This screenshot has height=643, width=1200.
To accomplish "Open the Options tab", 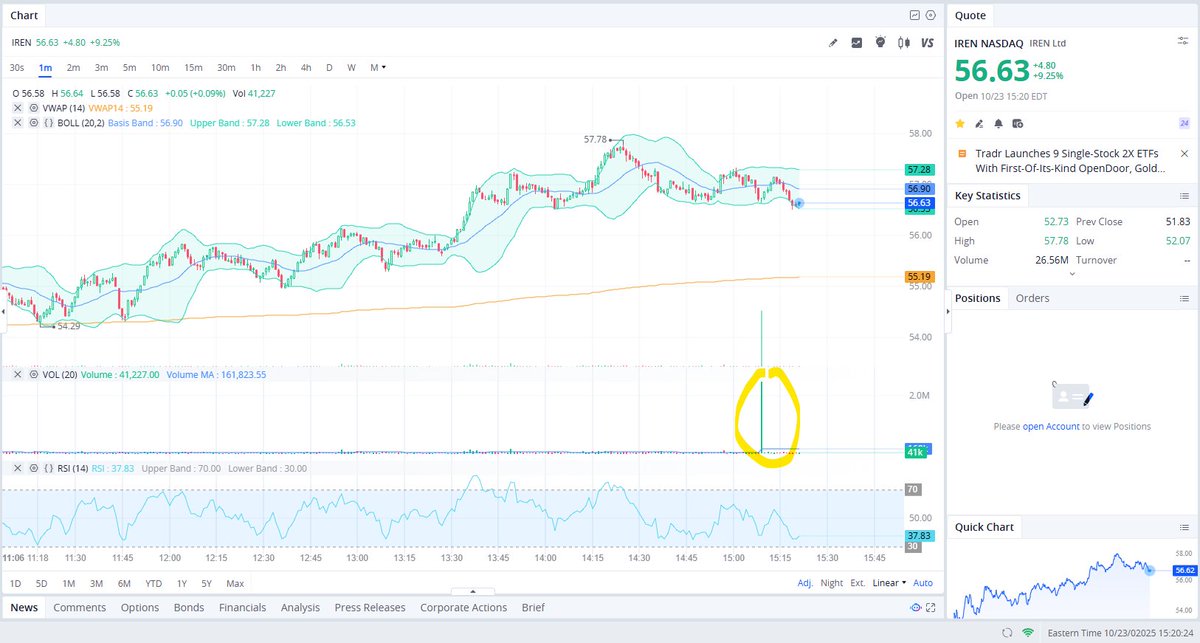I will coord(140,607).
